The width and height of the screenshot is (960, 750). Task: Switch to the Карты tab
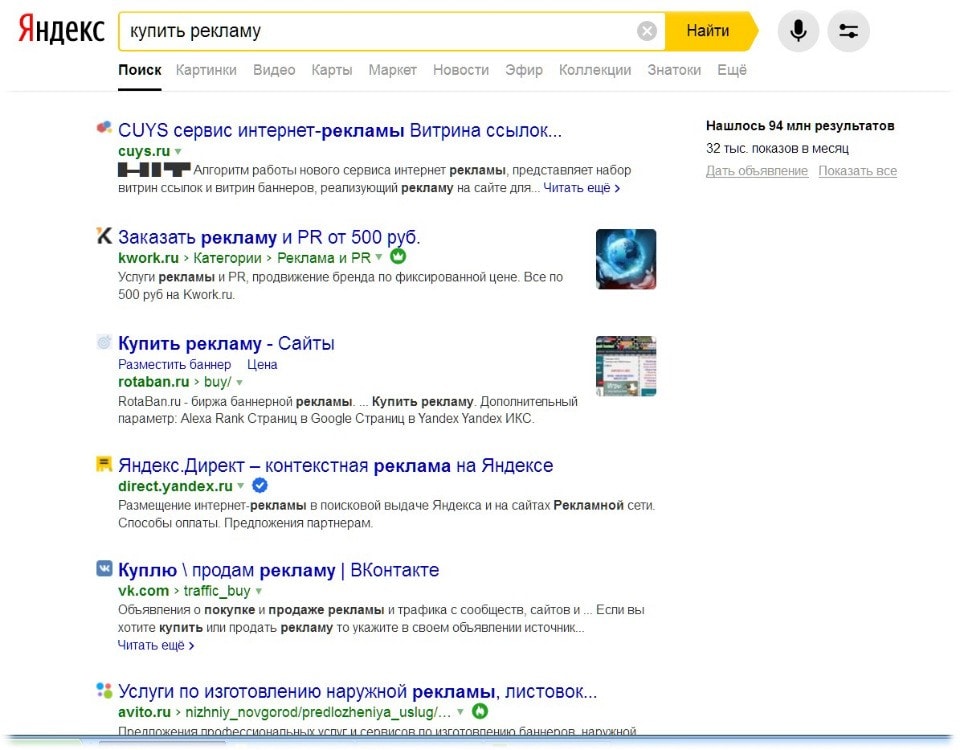coord(332,70)
